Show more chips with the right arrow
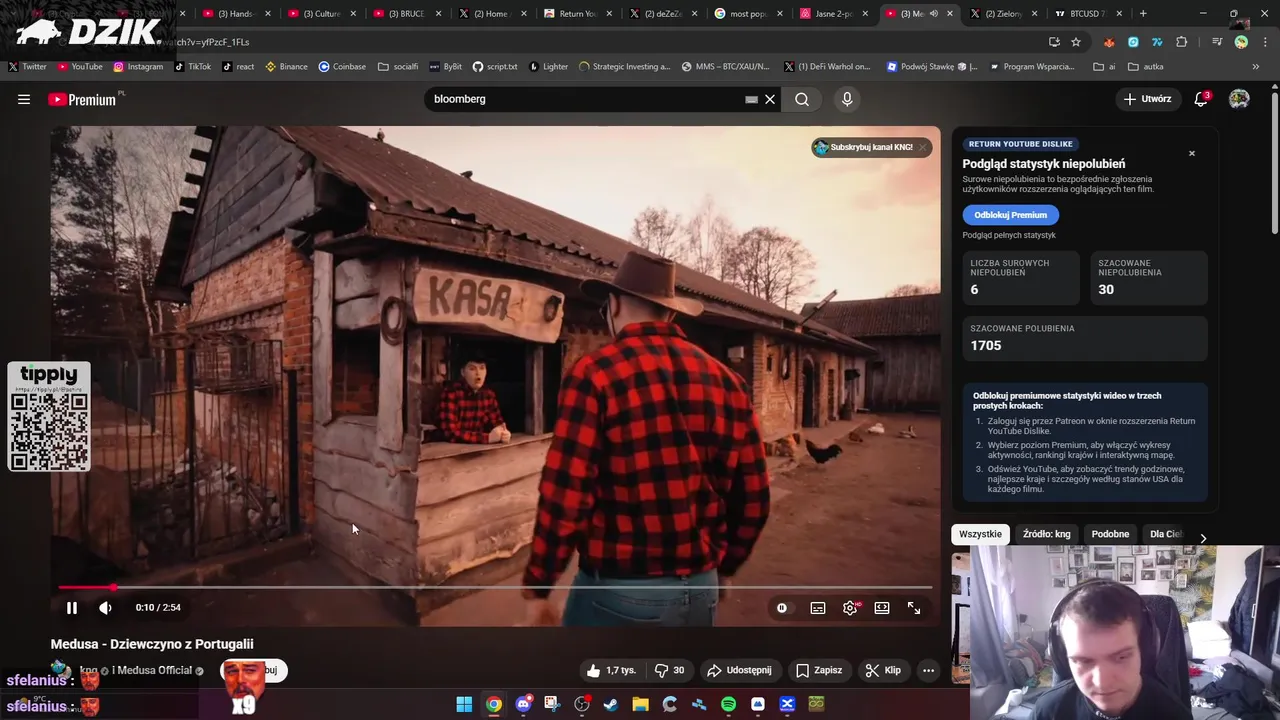Viewport: 1280px width, 720px height. pyautogui.click(x=1203, y=538)
